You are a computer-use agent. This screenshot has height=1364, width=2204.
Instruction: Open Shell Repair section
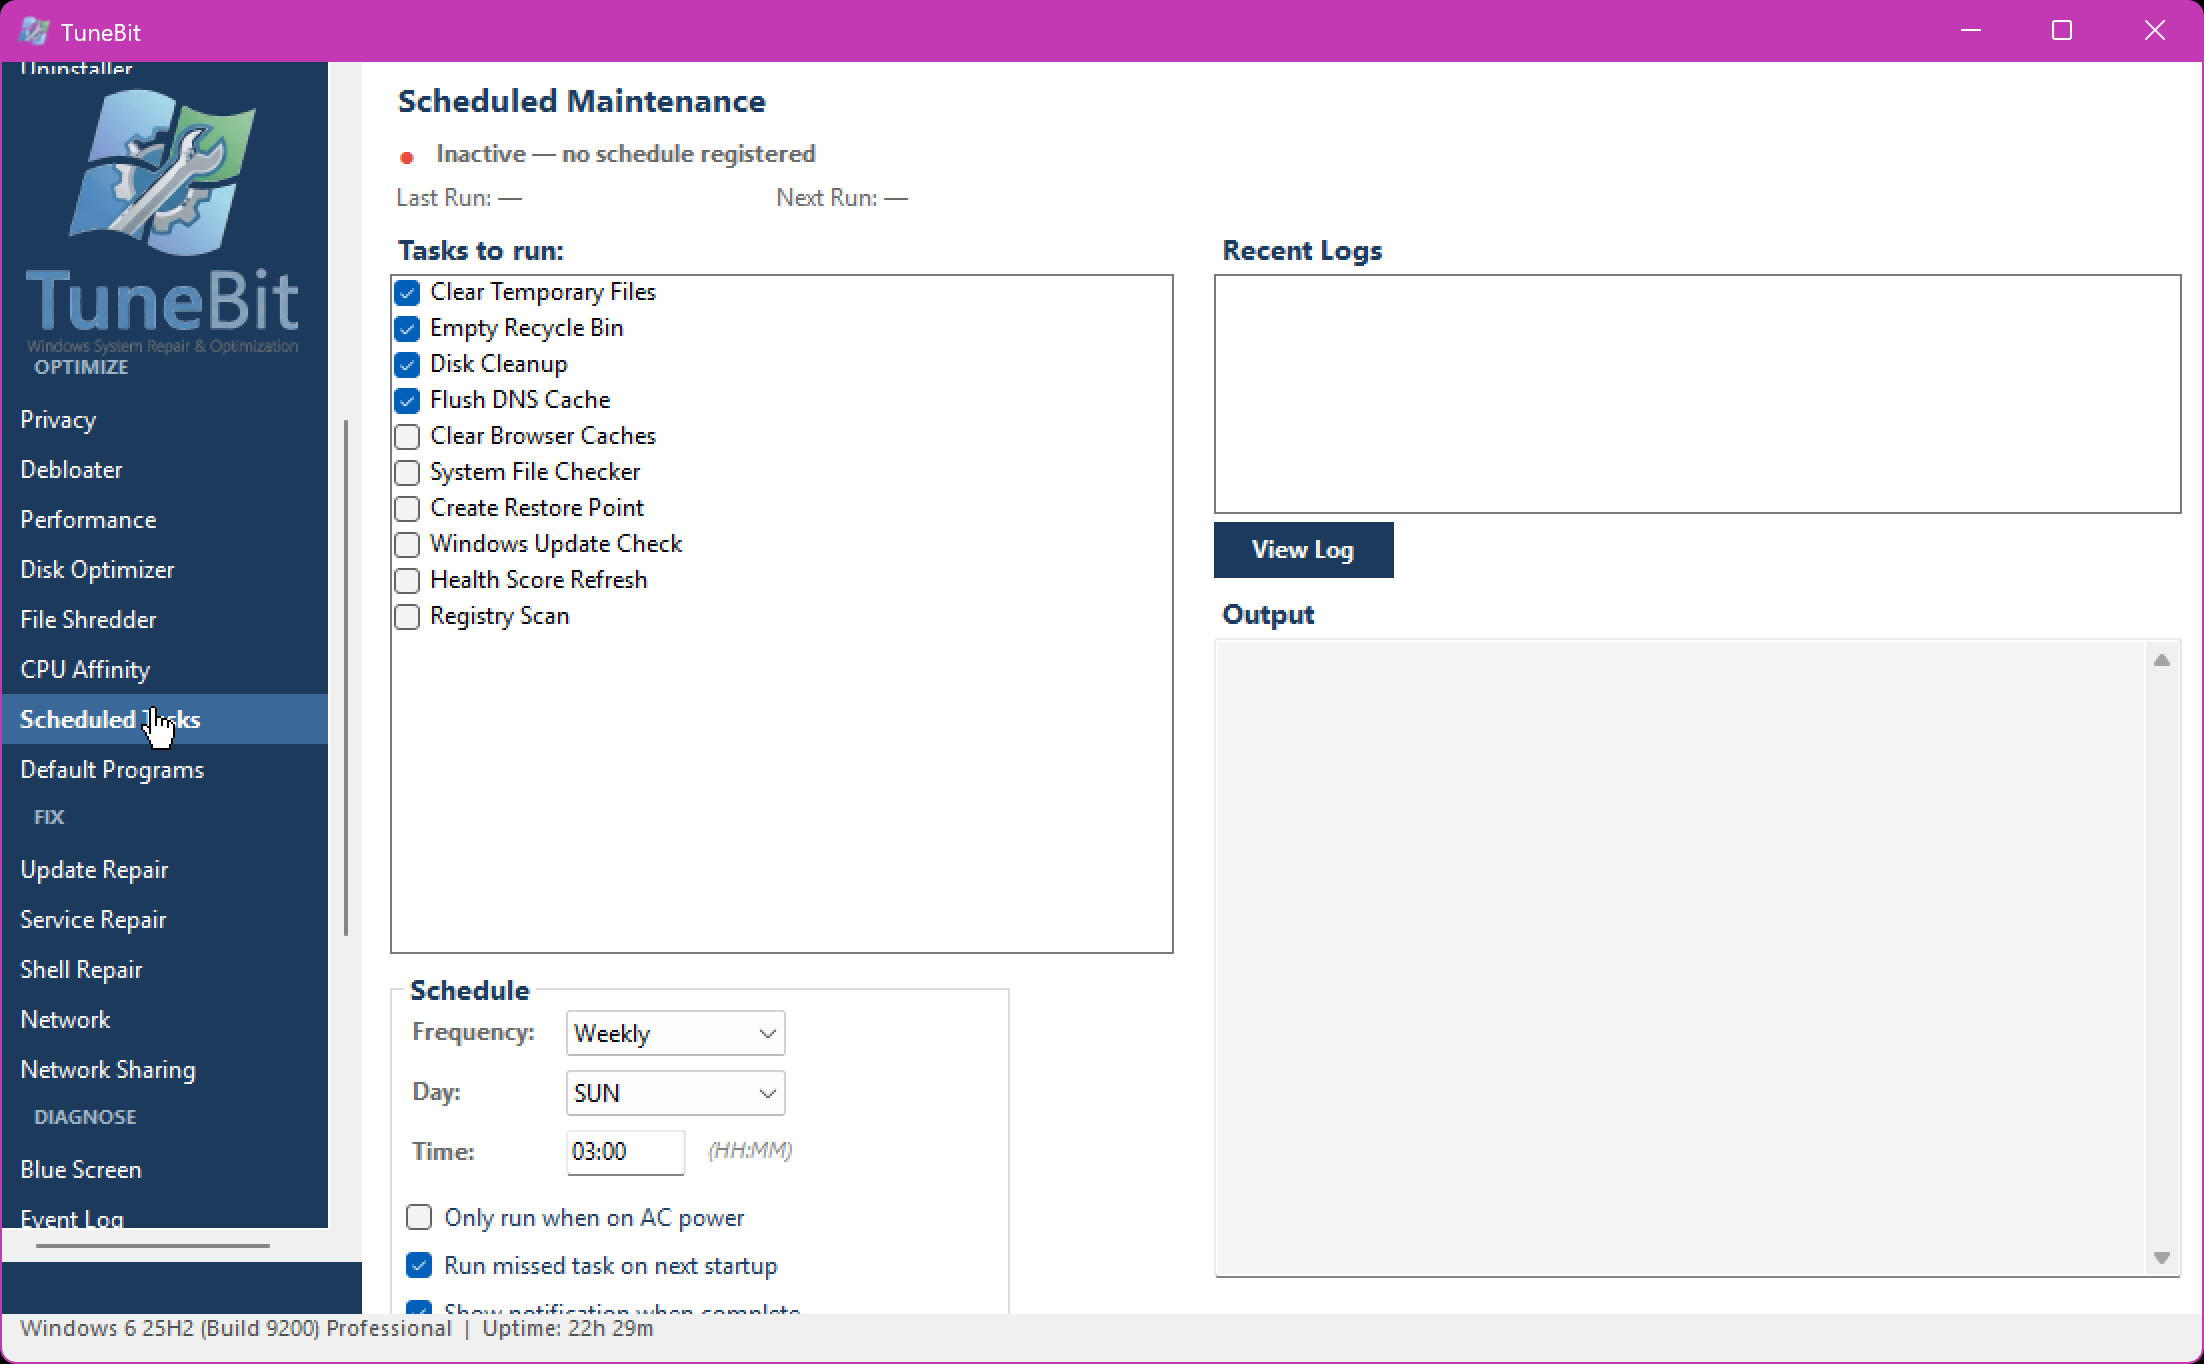click(x=165, y=969)
